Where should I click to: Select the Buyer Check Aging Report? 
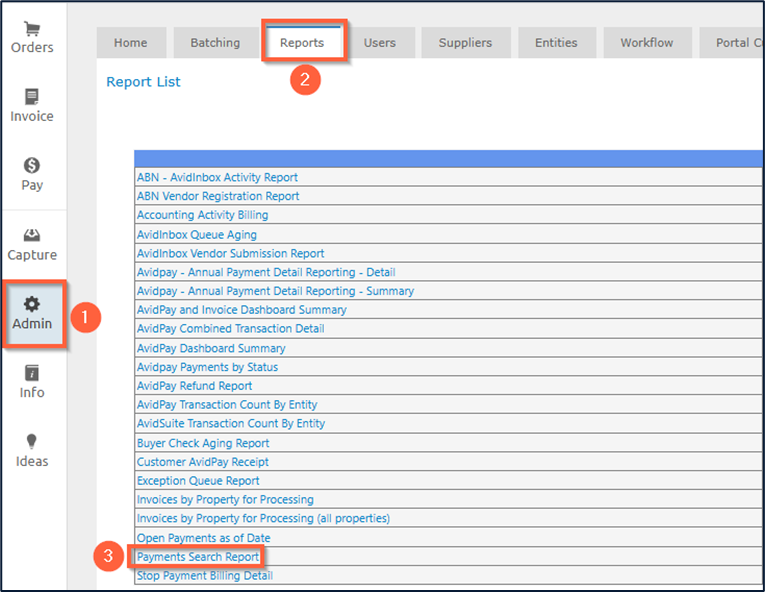(203, 443)
